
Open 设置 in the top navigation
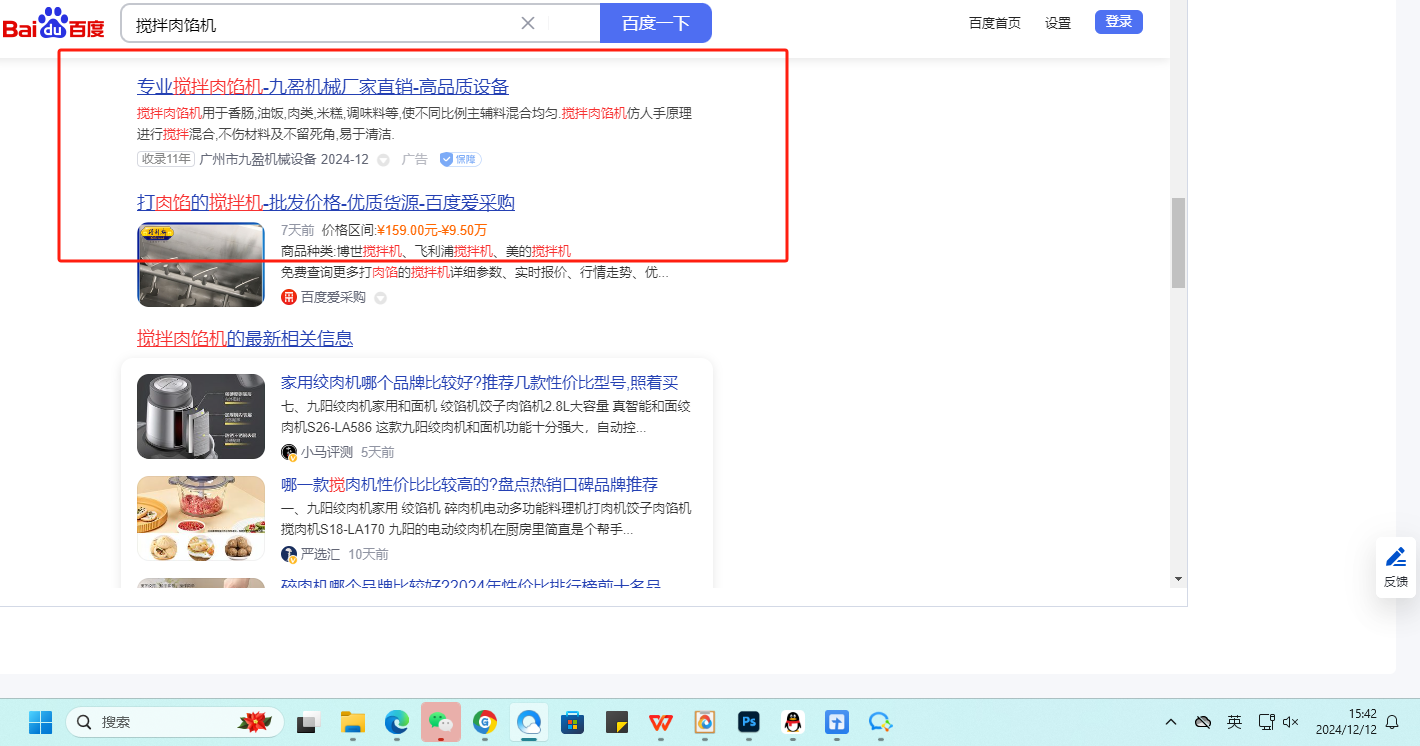click(x=1057, y=23)
